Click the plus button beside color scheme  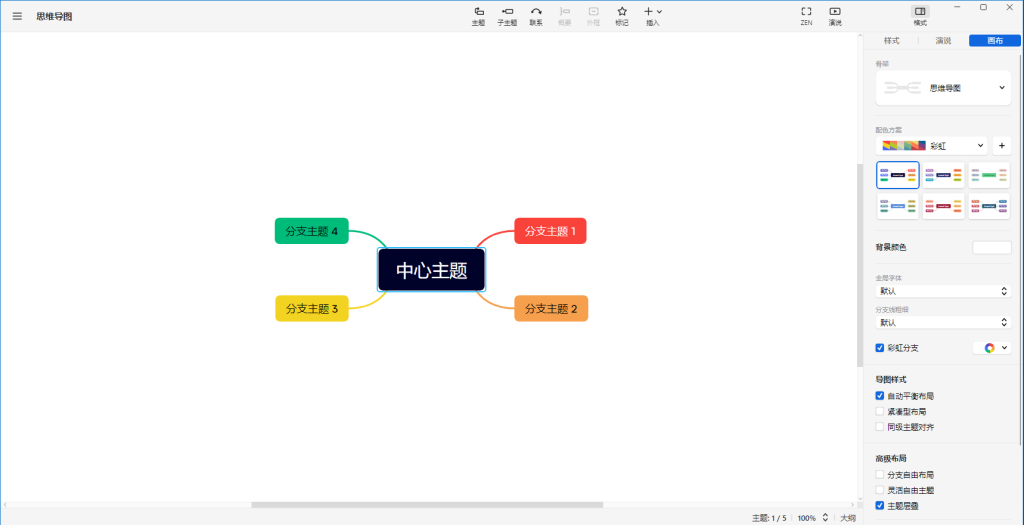point(1001,146)
